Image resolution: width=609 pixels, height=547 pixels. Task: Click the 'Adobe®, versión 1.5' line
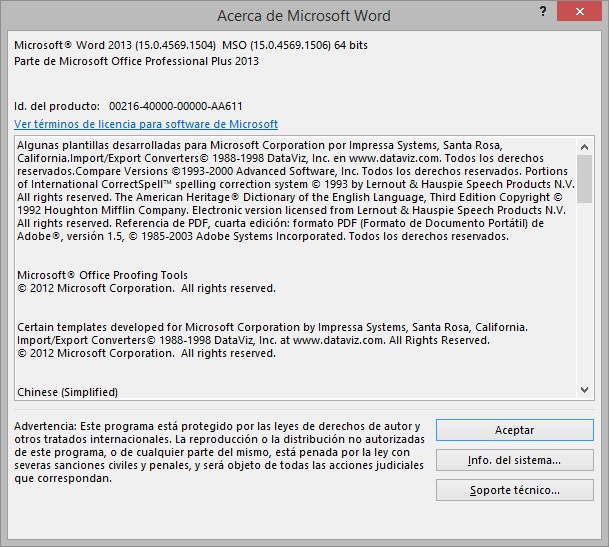coord(263,236)
